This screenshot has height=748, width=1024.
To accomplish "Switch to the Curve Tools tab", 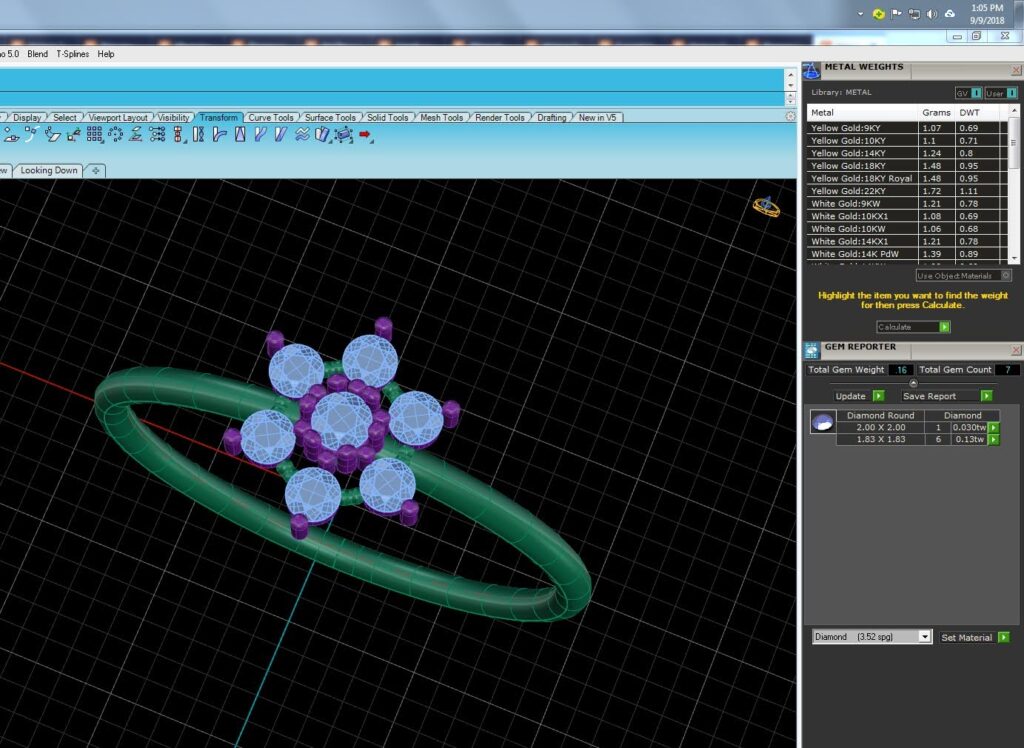I will tap(270, 118).
